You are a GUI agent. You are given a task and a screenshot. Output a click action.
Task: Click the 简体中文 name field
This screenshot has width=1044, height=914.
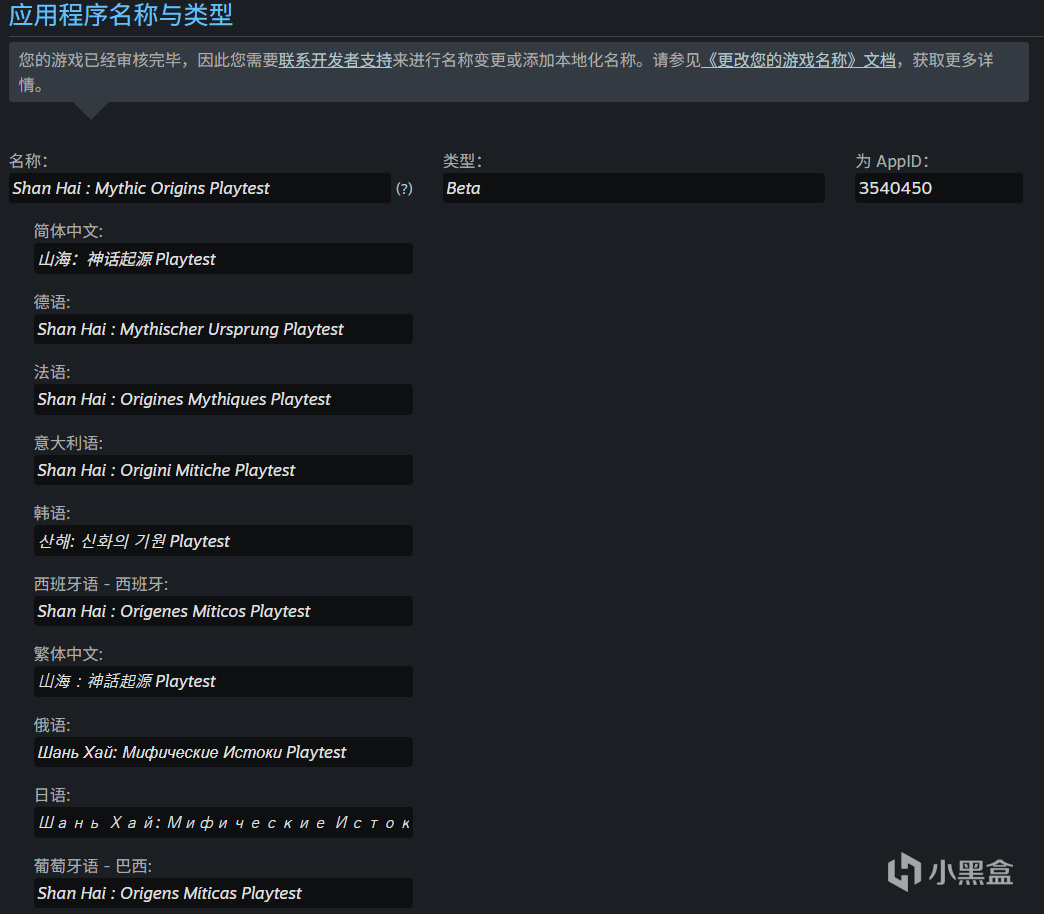tap(223, 258)
